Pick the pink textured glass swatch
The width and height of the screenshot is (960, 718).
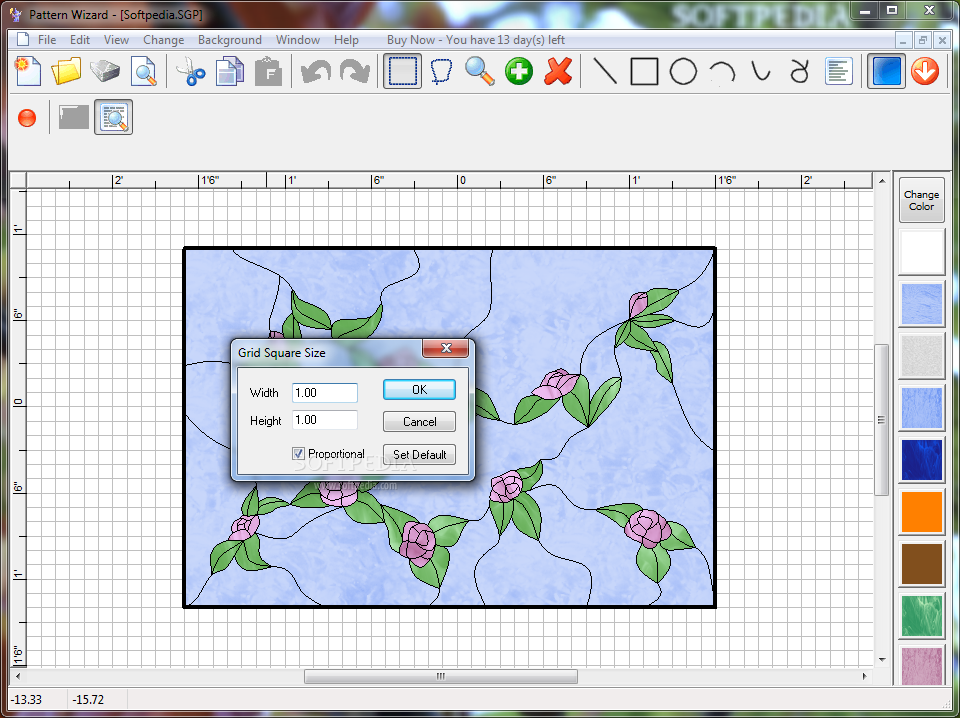pyautogui.click(x=921, y=666)
